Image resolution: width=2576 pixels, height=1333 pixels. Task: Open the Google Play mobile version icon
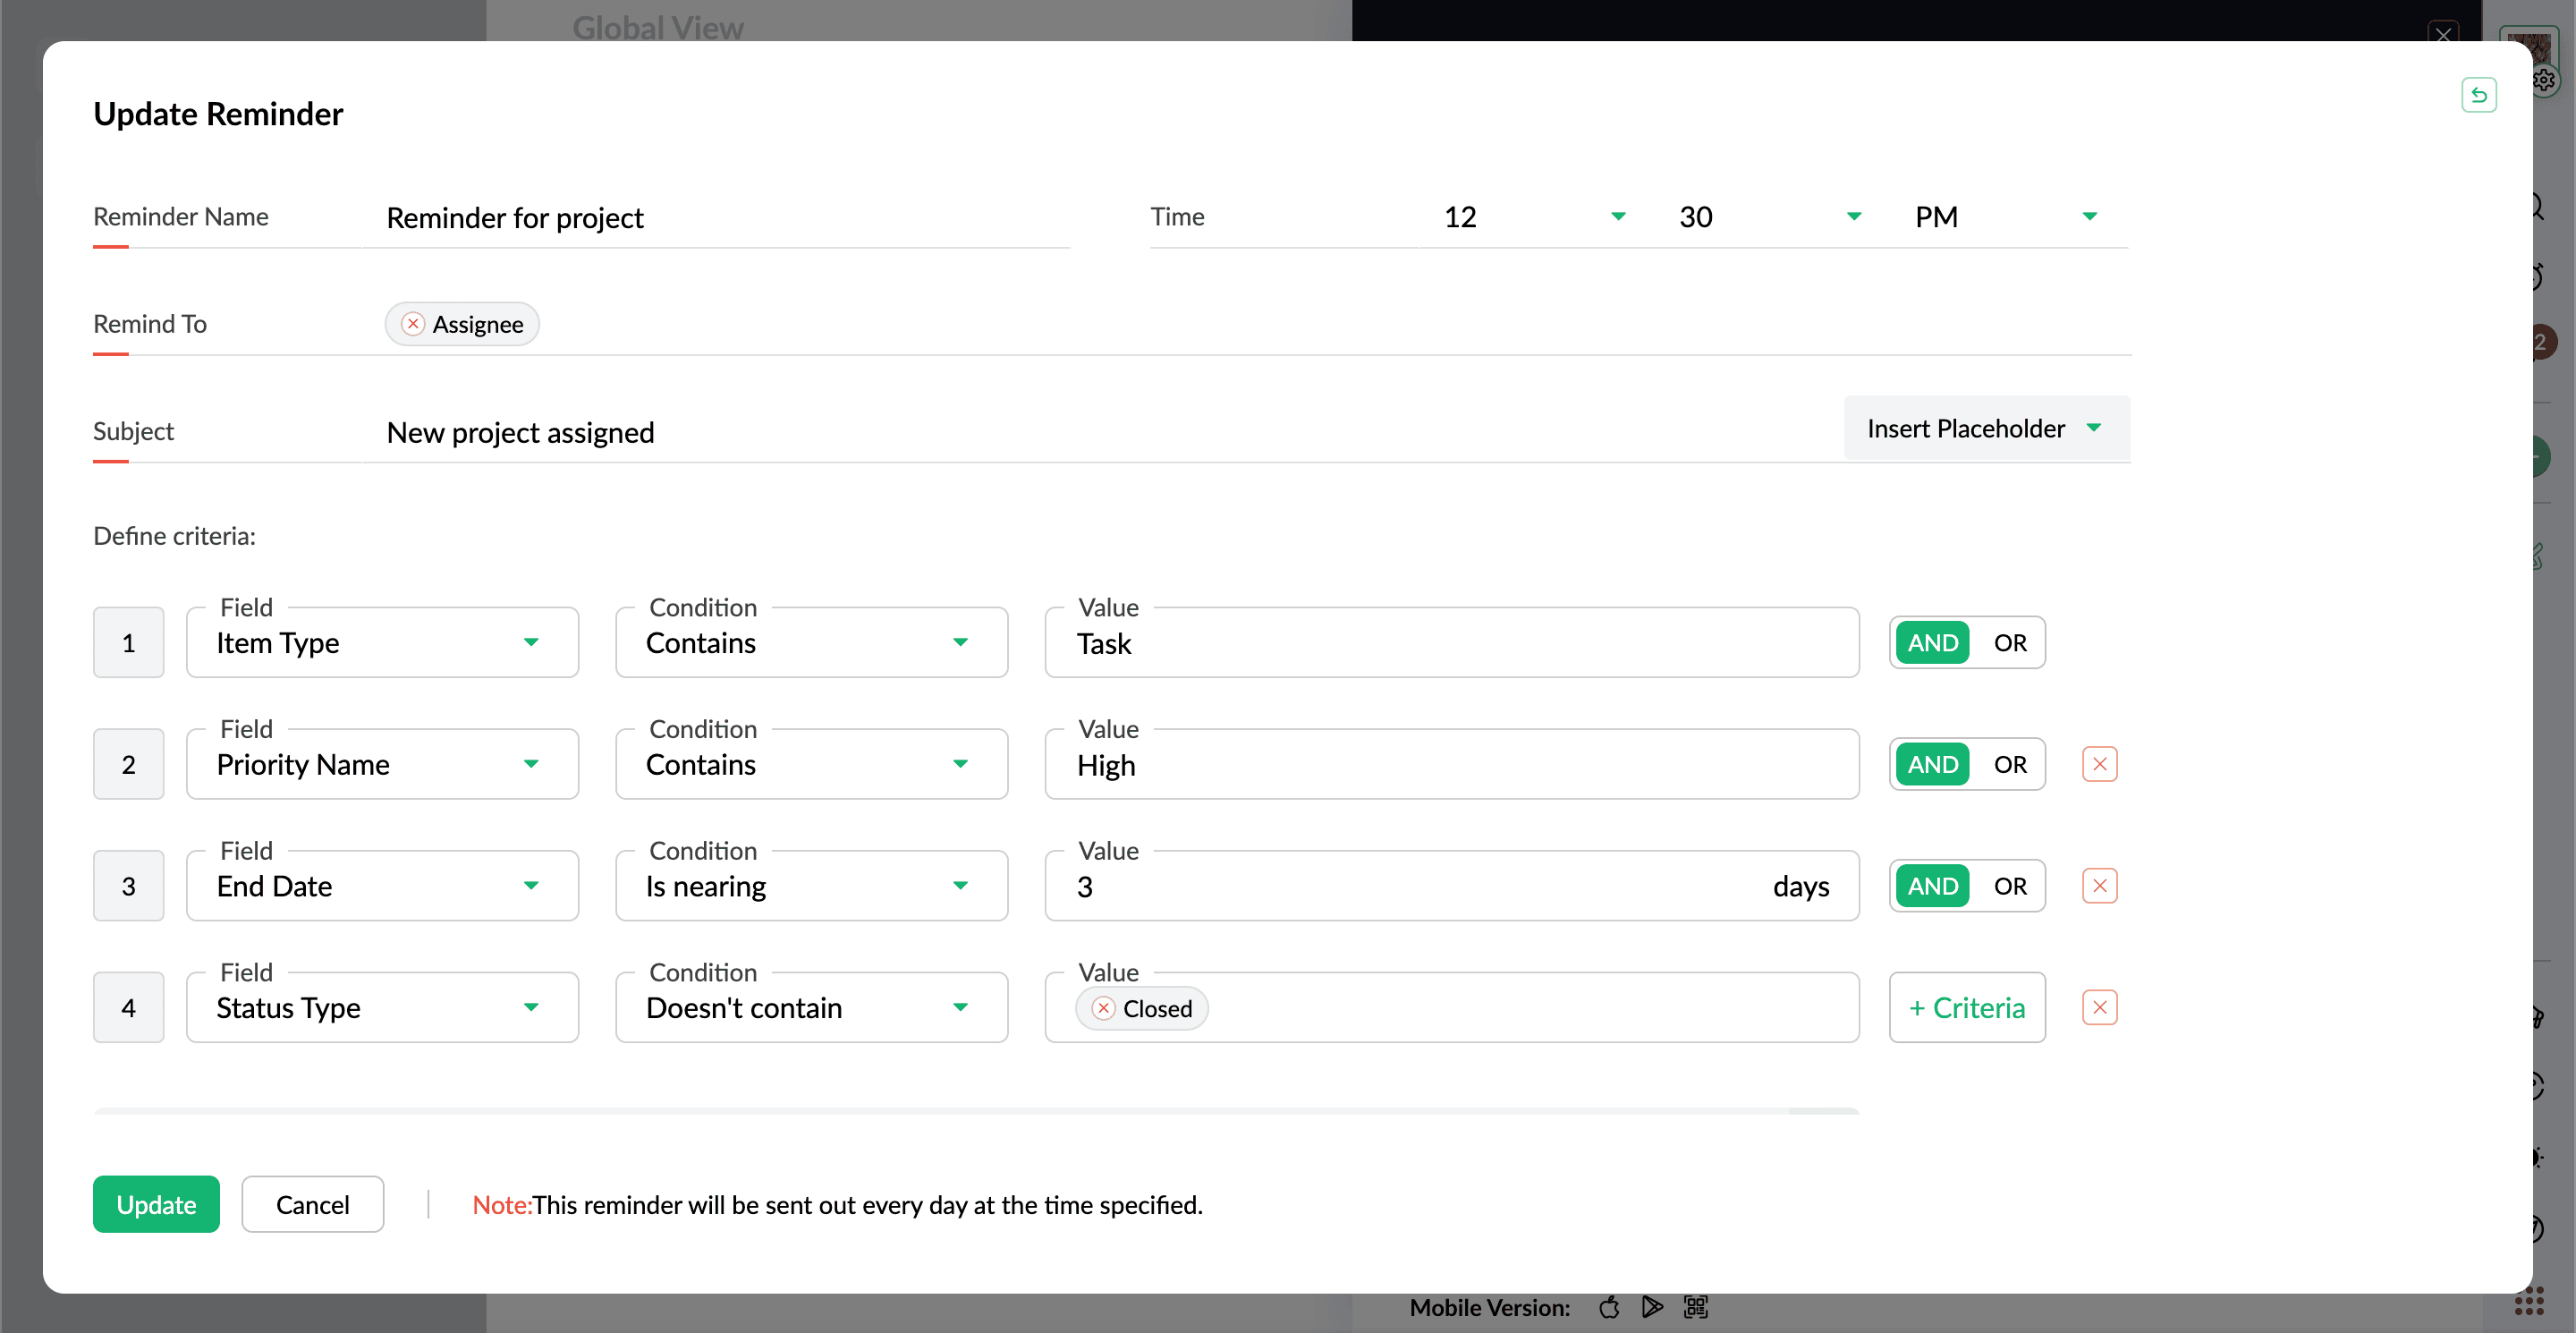[x=1652, y=1307]
